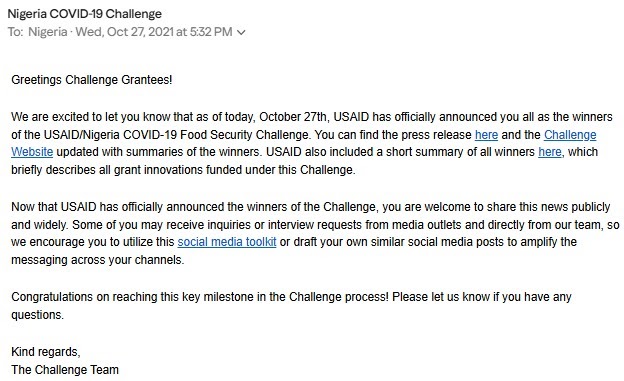The image size is (624, 381).
Task: Click "Food Security Challenge" in first paragraph
Action: tap(244, 135)
